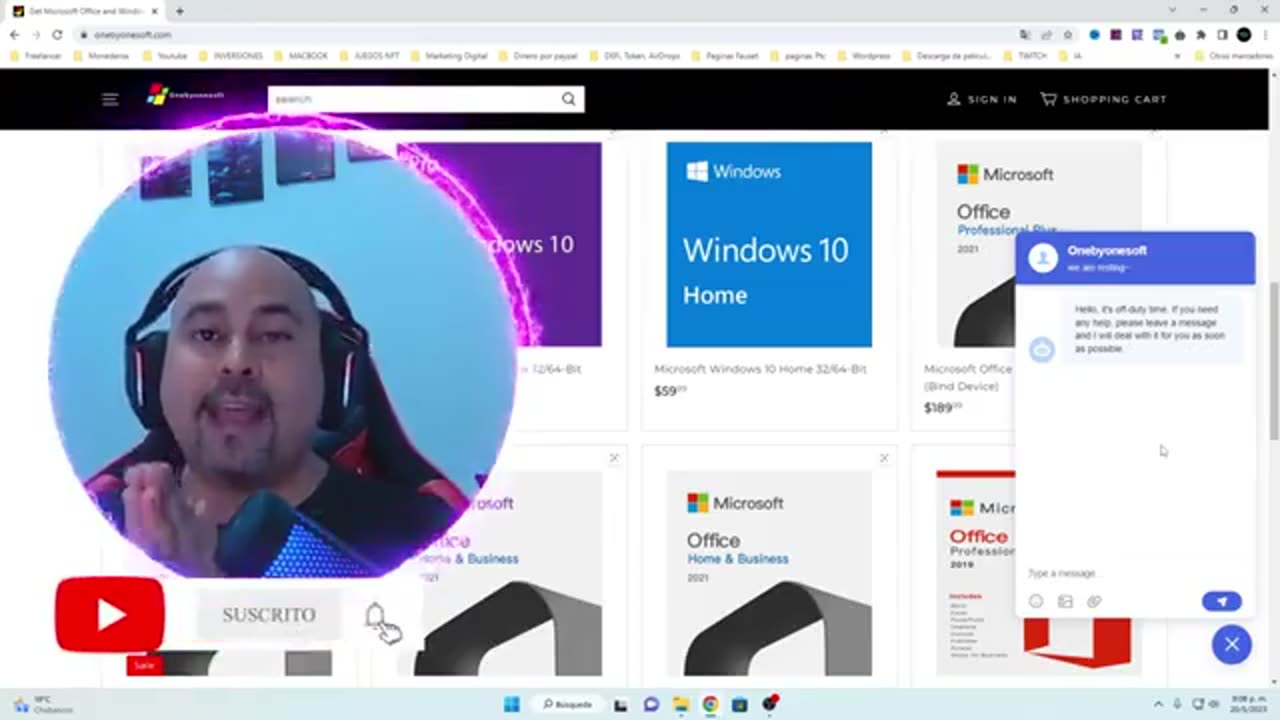Click the taskbar clock and date
Image resolution: width=1280 pixels, height=720 pixels.
[x=1246, y=704]
